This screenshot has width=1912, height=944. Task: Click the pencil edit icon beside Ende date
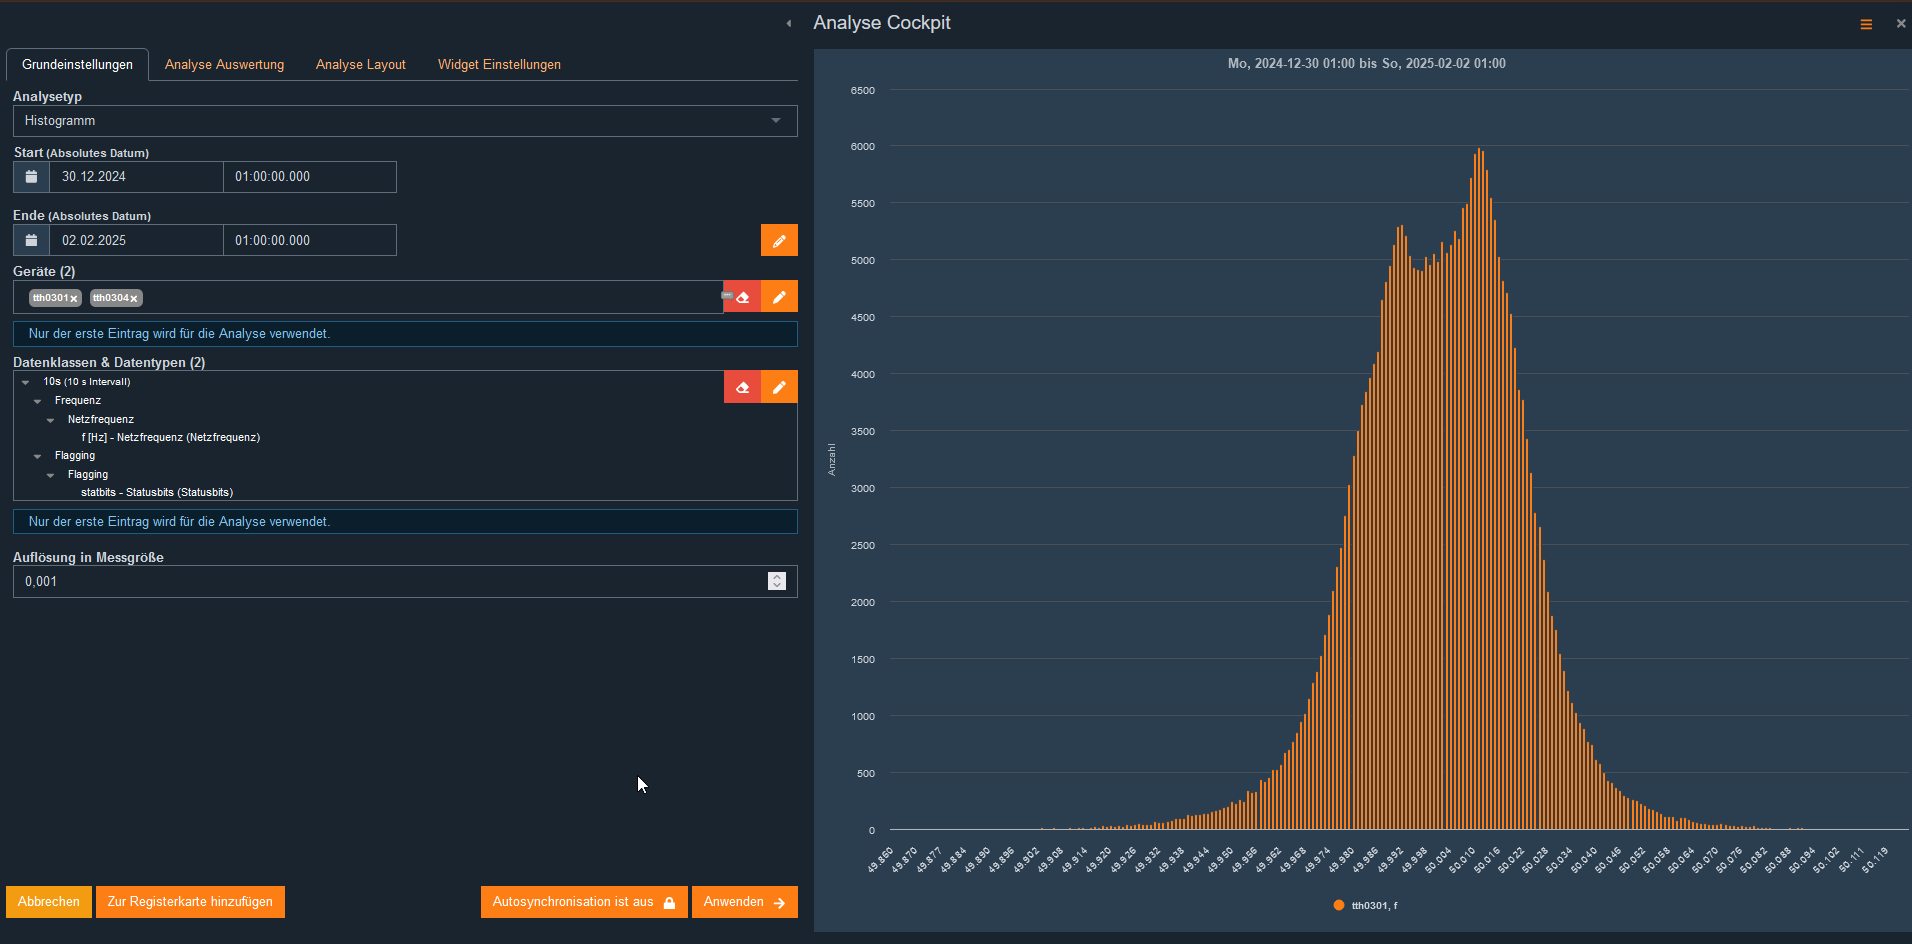[x=779, y=241]
